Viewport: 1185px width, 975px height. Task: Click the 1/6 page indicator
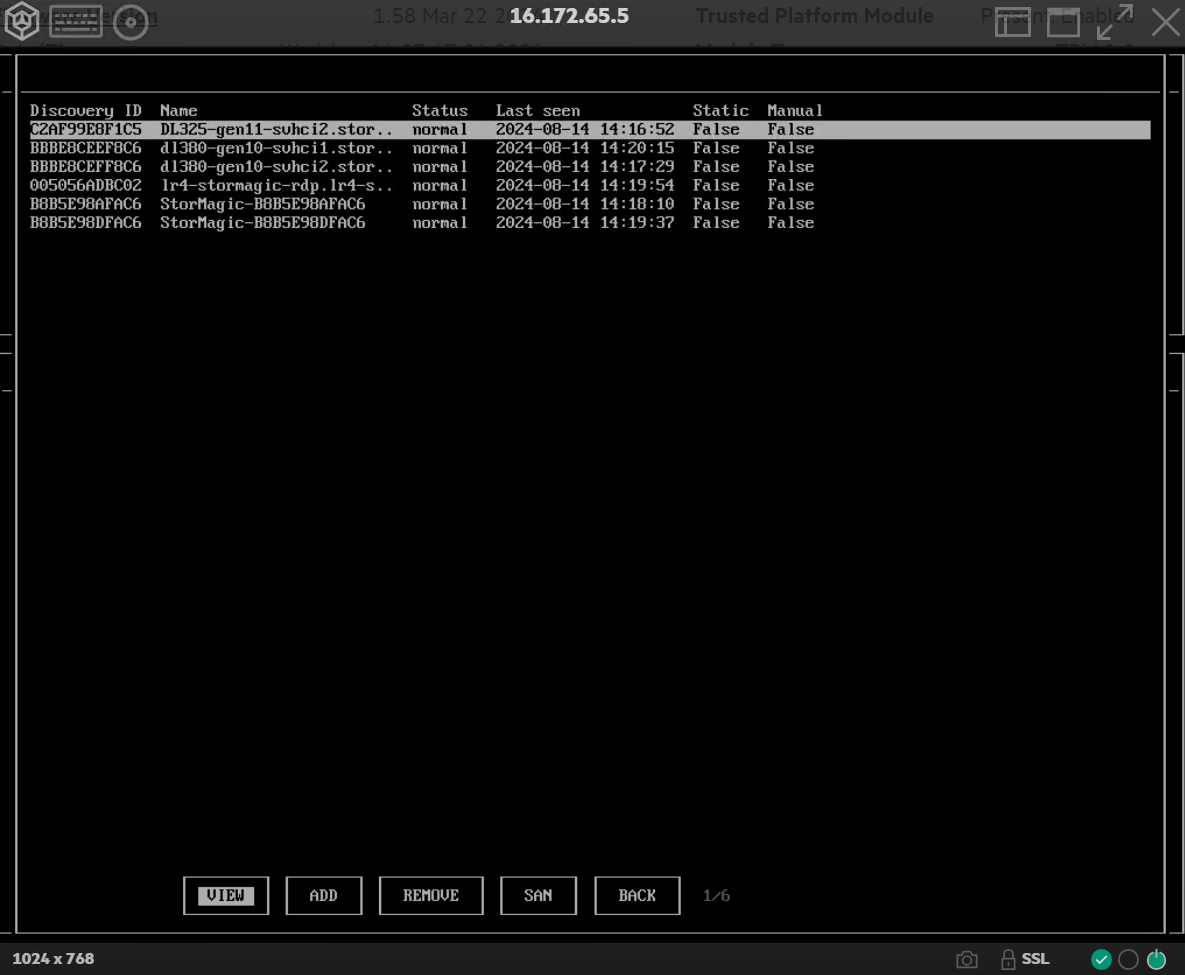tap(716, 896)
